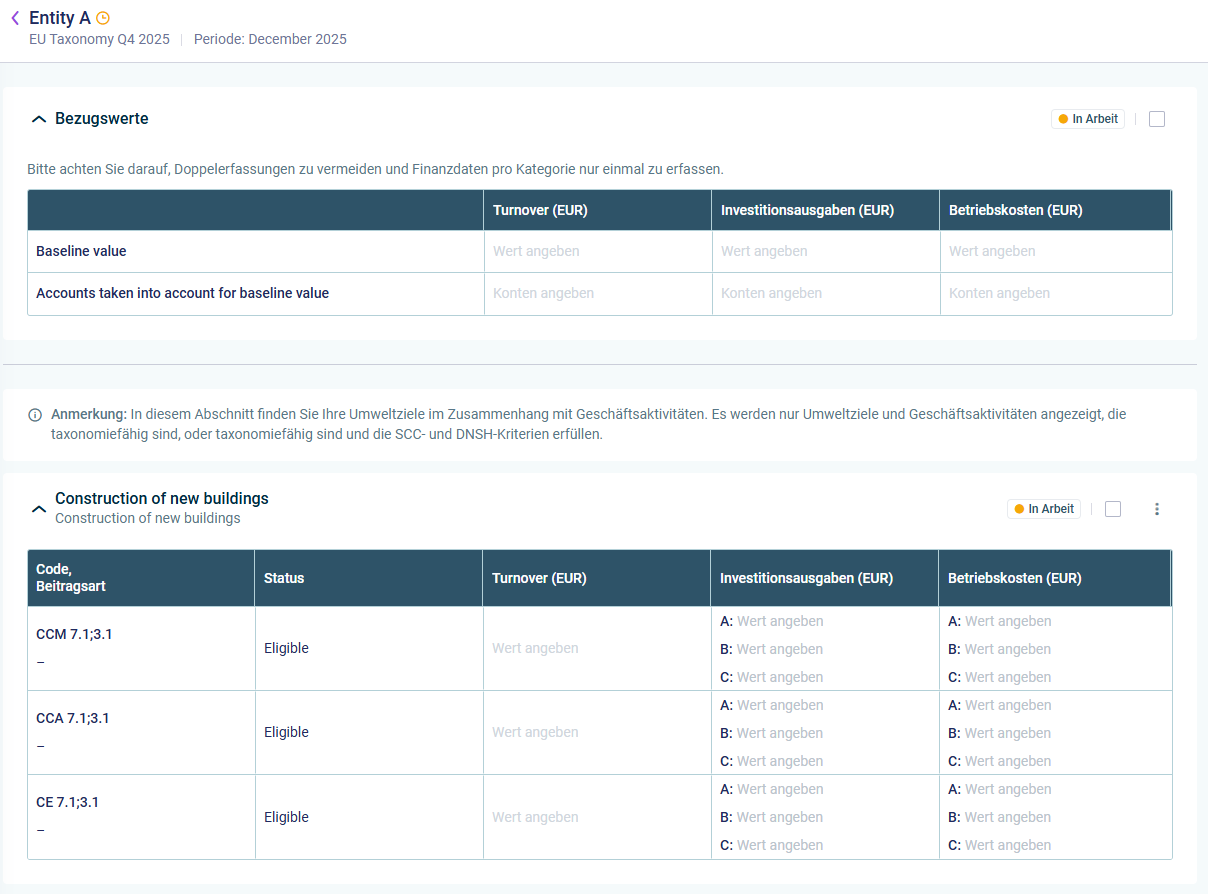Click the info icon beside Anmerkung
The height and width of the screenshot is (894, 1208).
click(x=35, y=414)
